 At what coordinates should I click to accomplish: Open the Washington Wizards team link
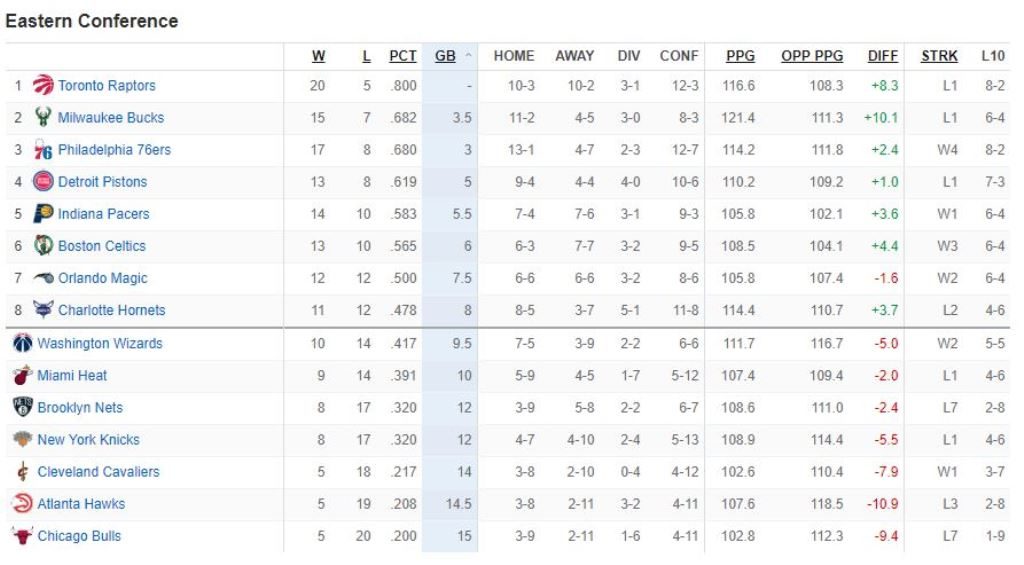click(99, 343)
